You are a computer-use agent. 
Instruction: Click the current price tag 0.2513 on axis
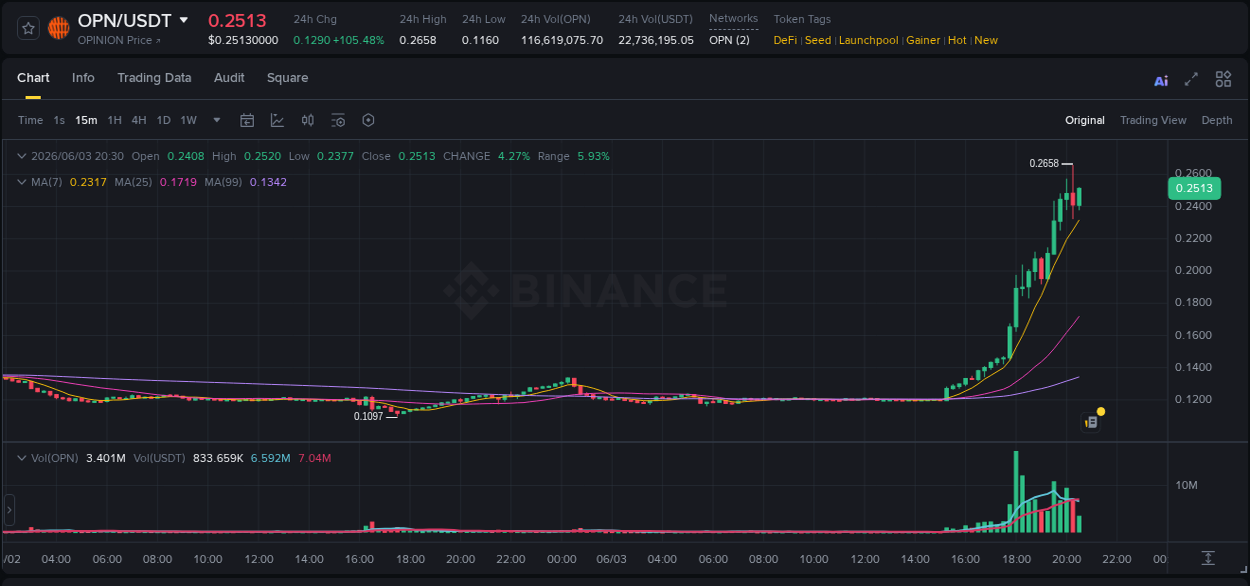[1193, 188]
